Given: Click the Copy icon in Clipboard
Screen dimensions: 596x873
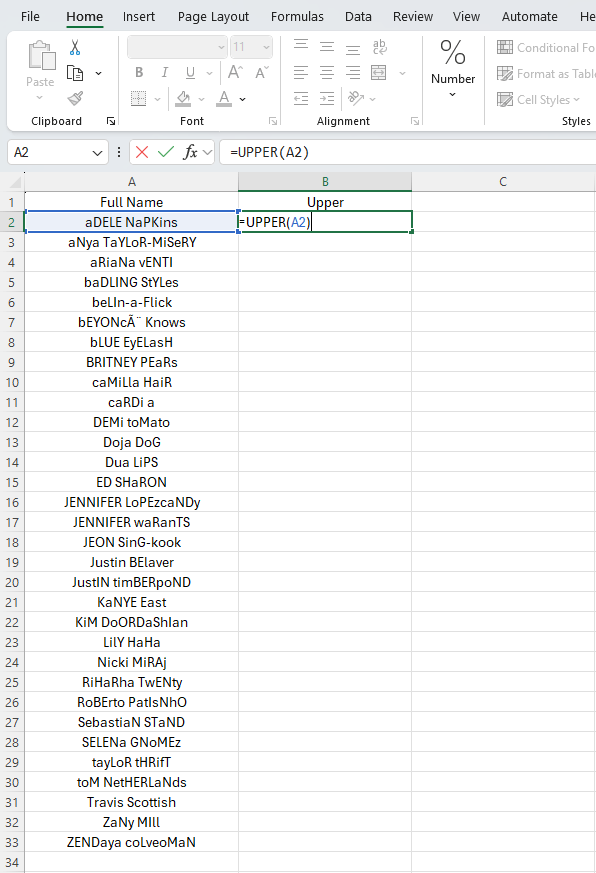Looking at the screenshot, I should pyautogui.click(x=75, y=73).
